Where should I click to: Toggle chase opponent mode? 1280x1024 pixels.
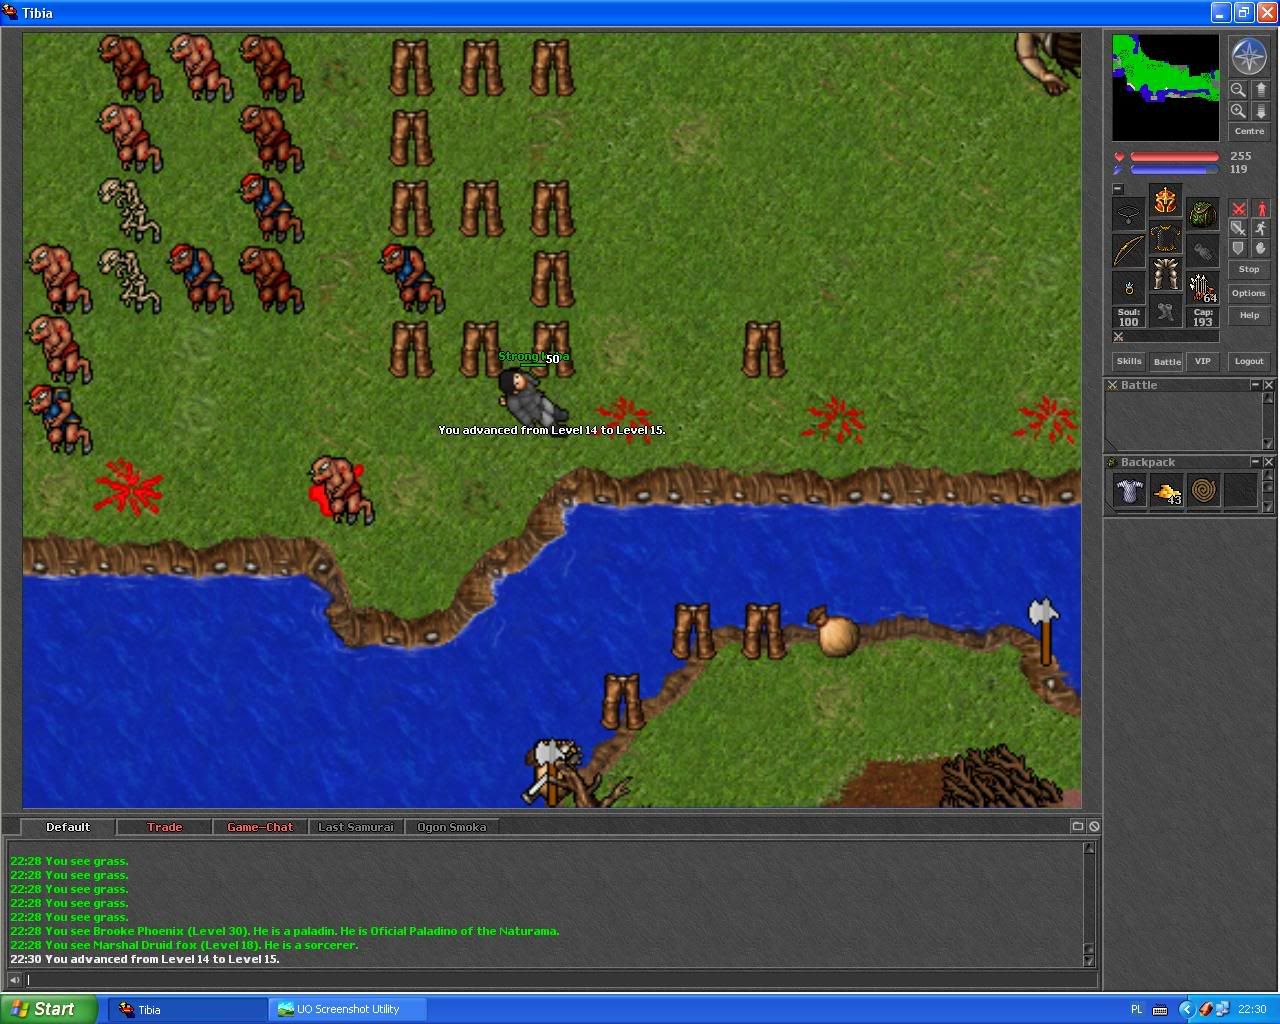click(x=1261, y=228)
